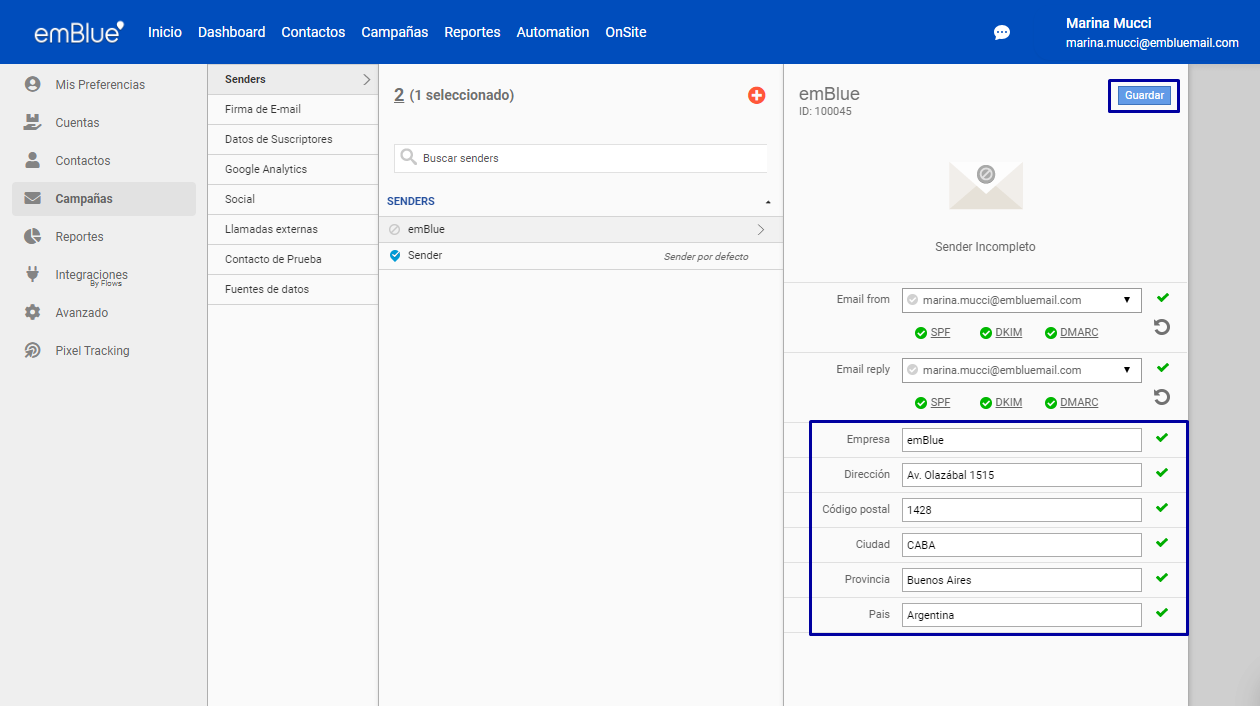Open Avanzado settings gear in sidebar
This screenshot has width=1260, height=706.
(x=33, y=313)
